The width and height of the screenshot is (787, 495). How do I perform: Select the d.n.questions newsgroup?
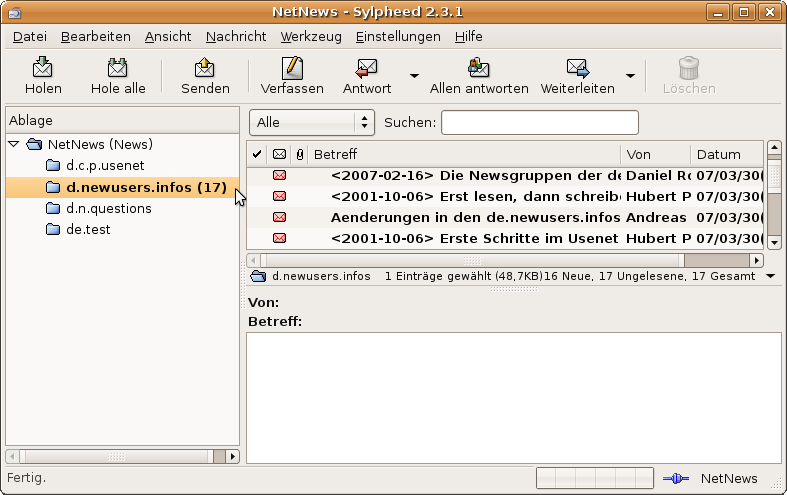coord(108,208)
